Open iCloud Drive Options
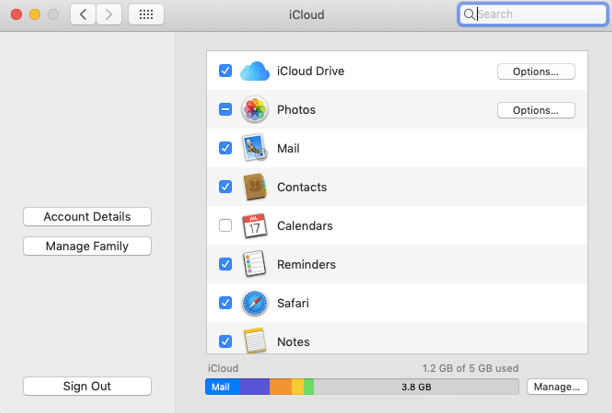The width and height of the screenshot is (612, 413). pos(535,71)
